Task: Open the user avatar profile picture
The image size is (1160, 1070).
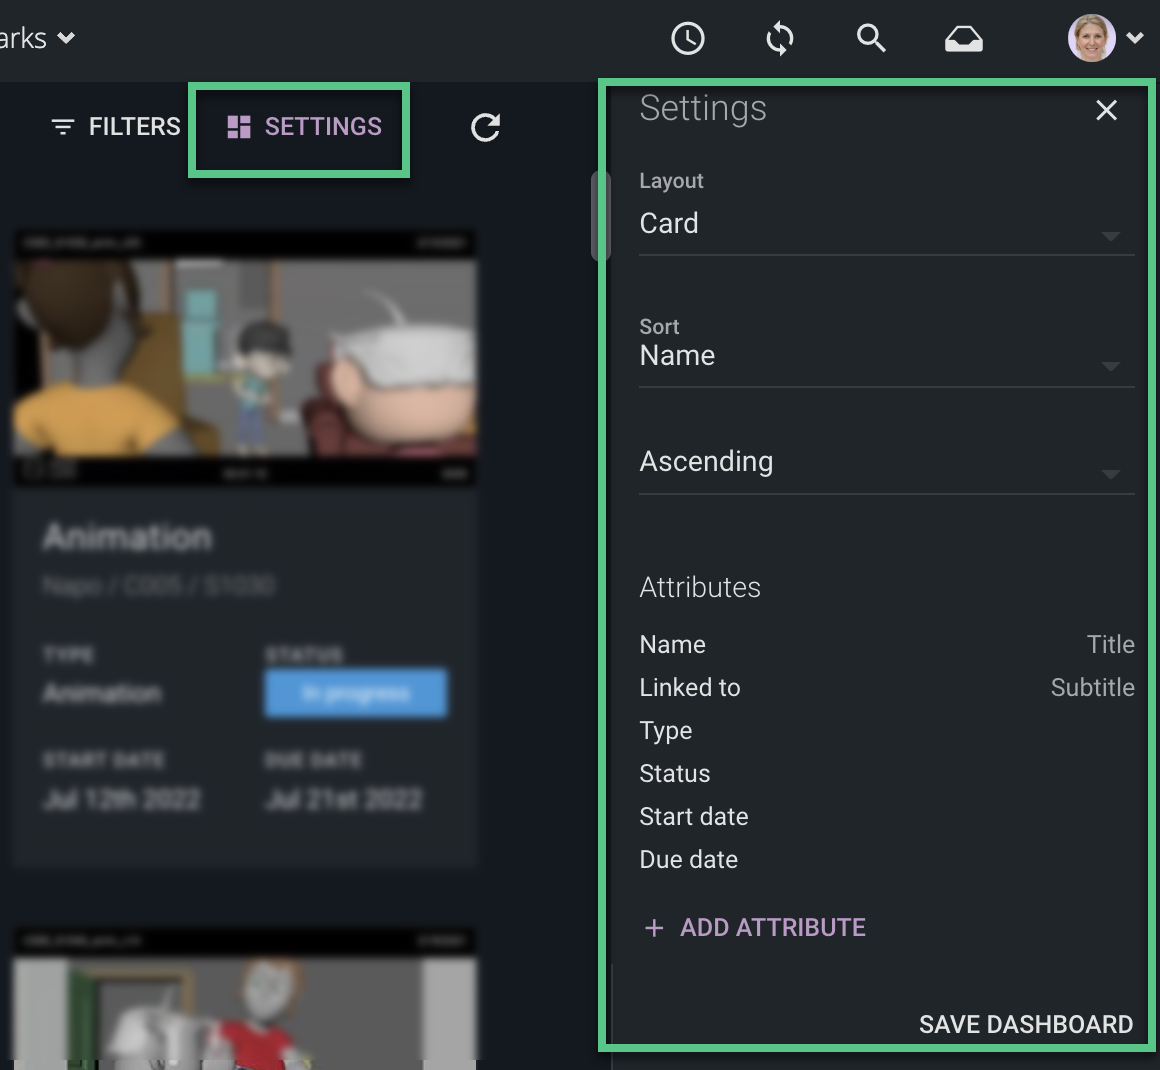Action: 1092,37
